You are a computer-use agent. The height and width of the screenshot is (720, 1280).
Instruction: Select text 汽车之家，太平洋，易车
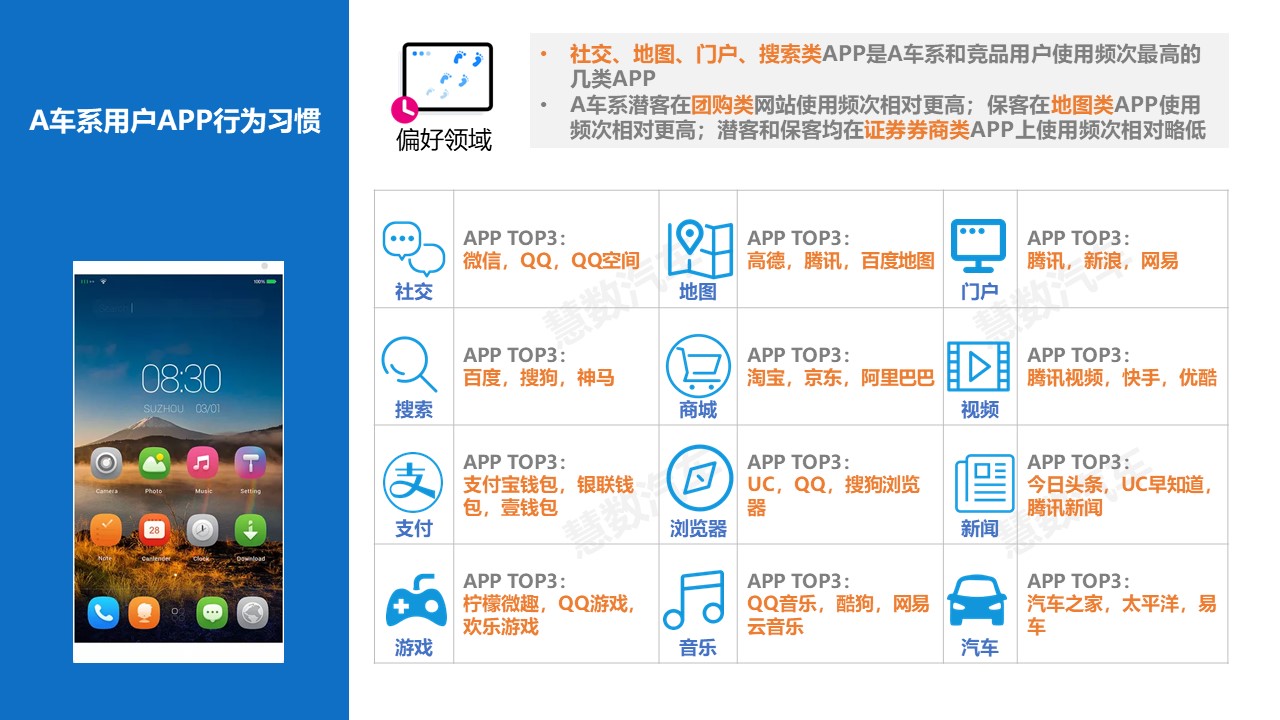coord(1122,615)
